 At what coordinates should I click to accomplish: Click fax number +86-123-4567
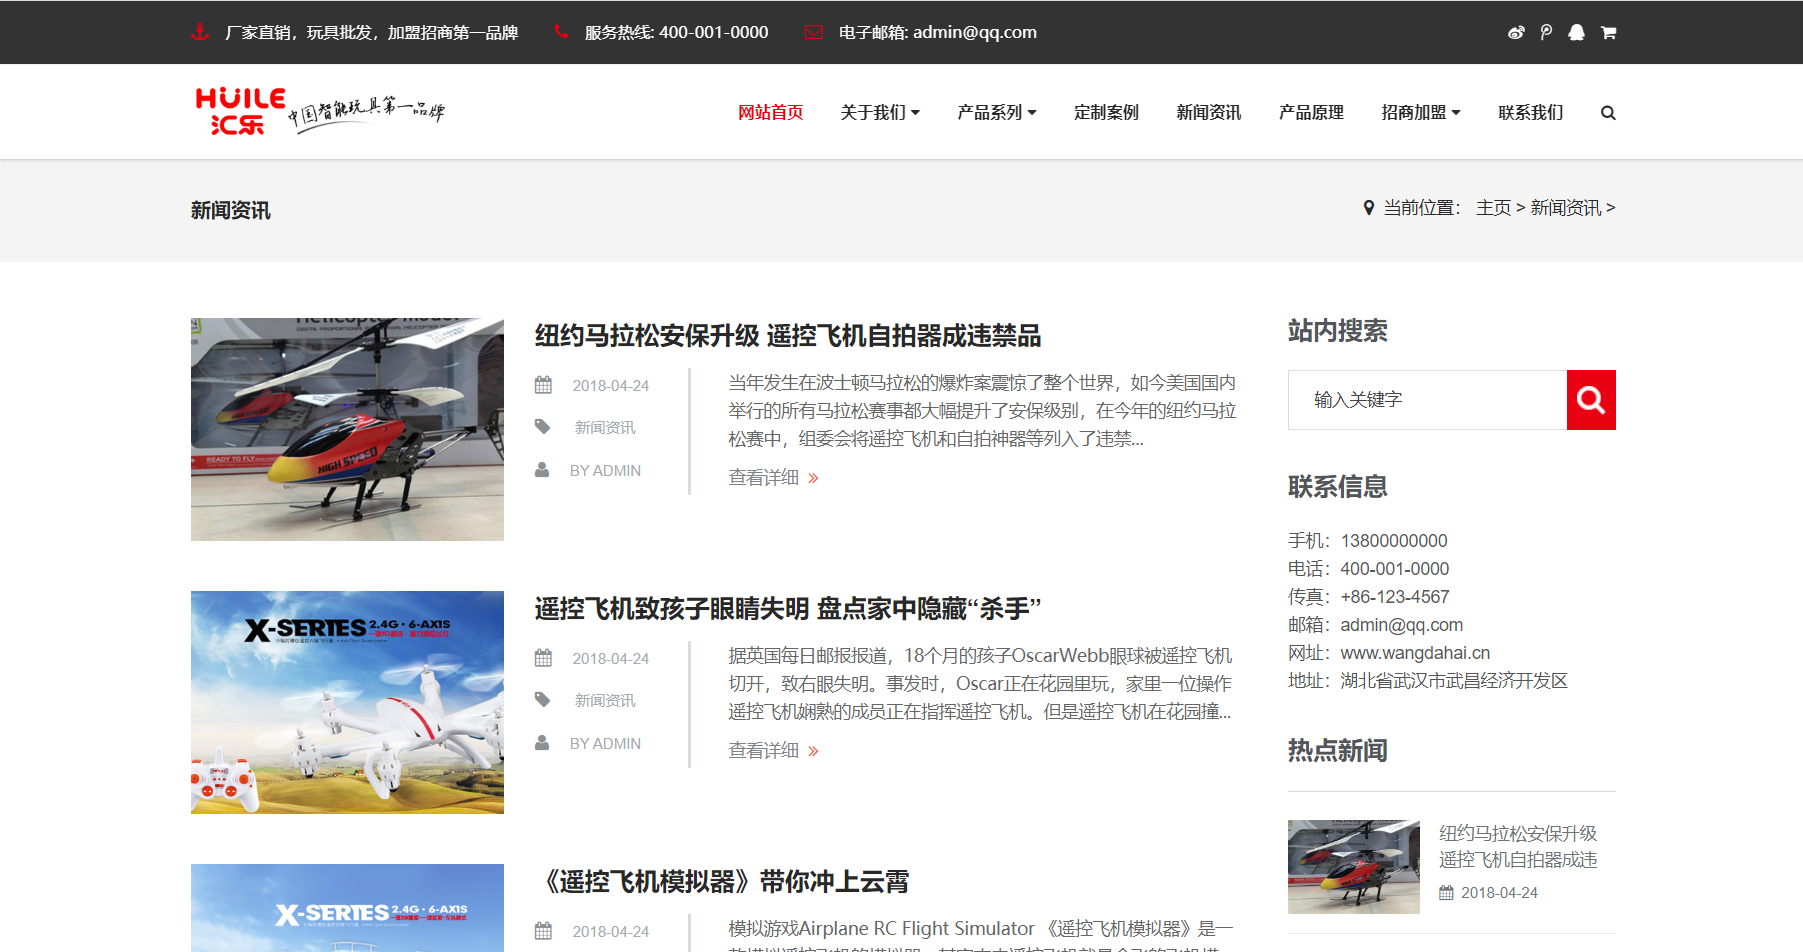click(1394, 597)
